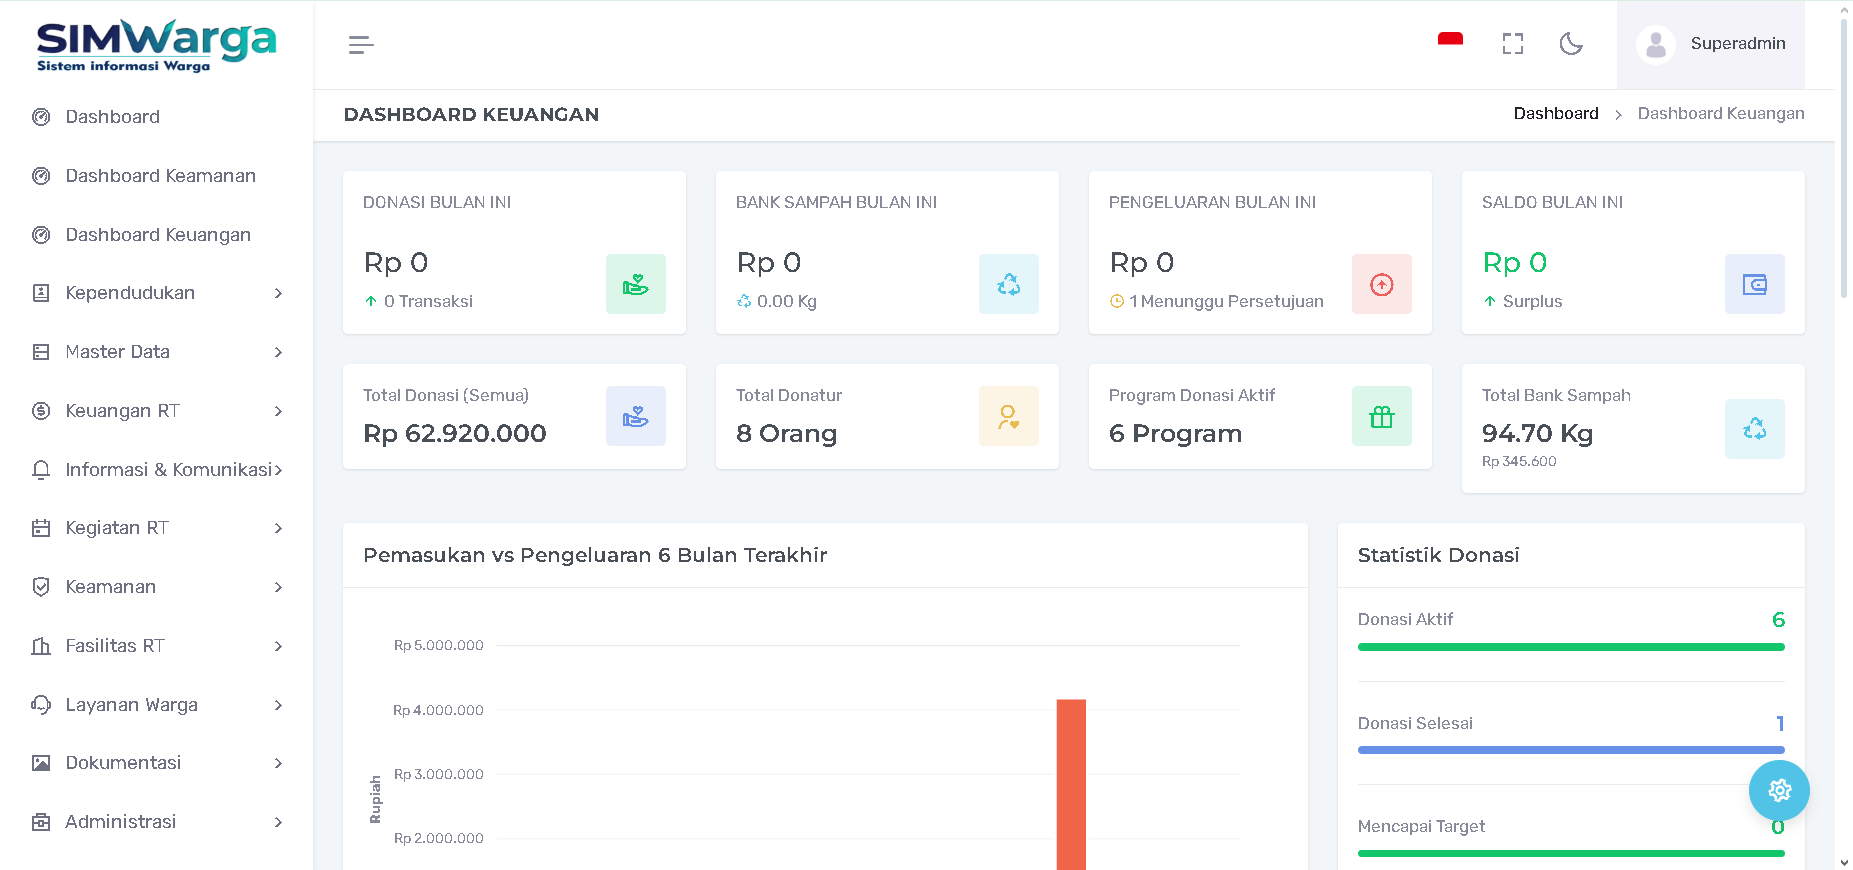Click the '6 Program' active donation value
This screenshot has height=870, width=1853.
point(1175,433)
